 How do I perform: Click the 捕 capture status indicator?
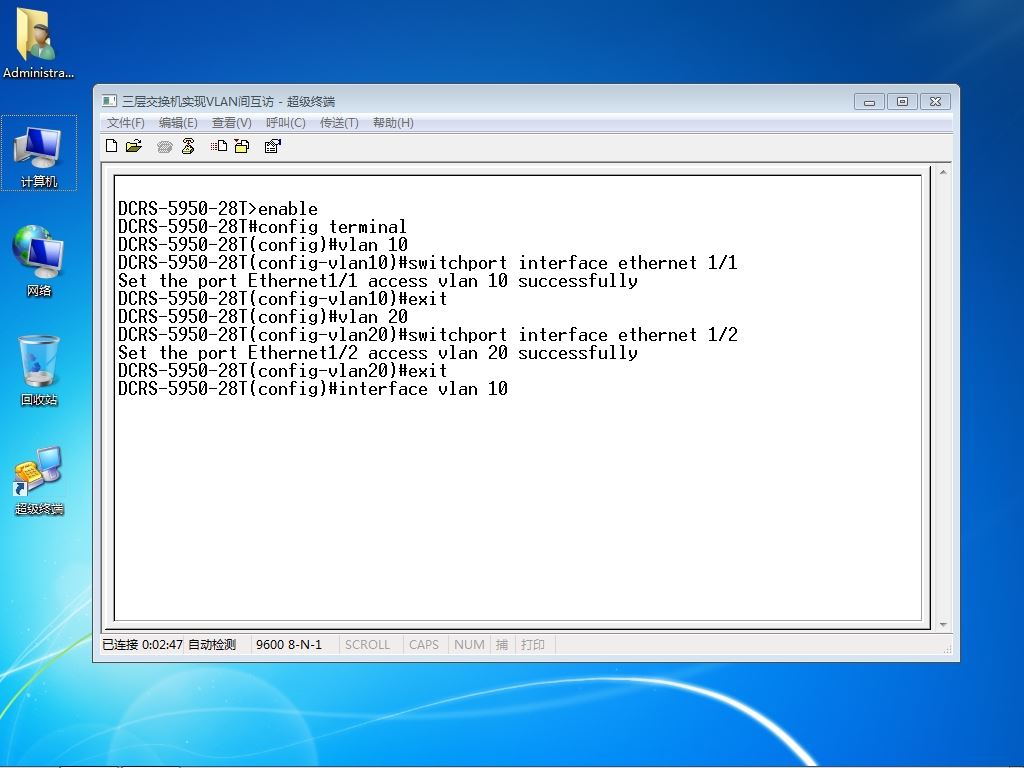502,645
